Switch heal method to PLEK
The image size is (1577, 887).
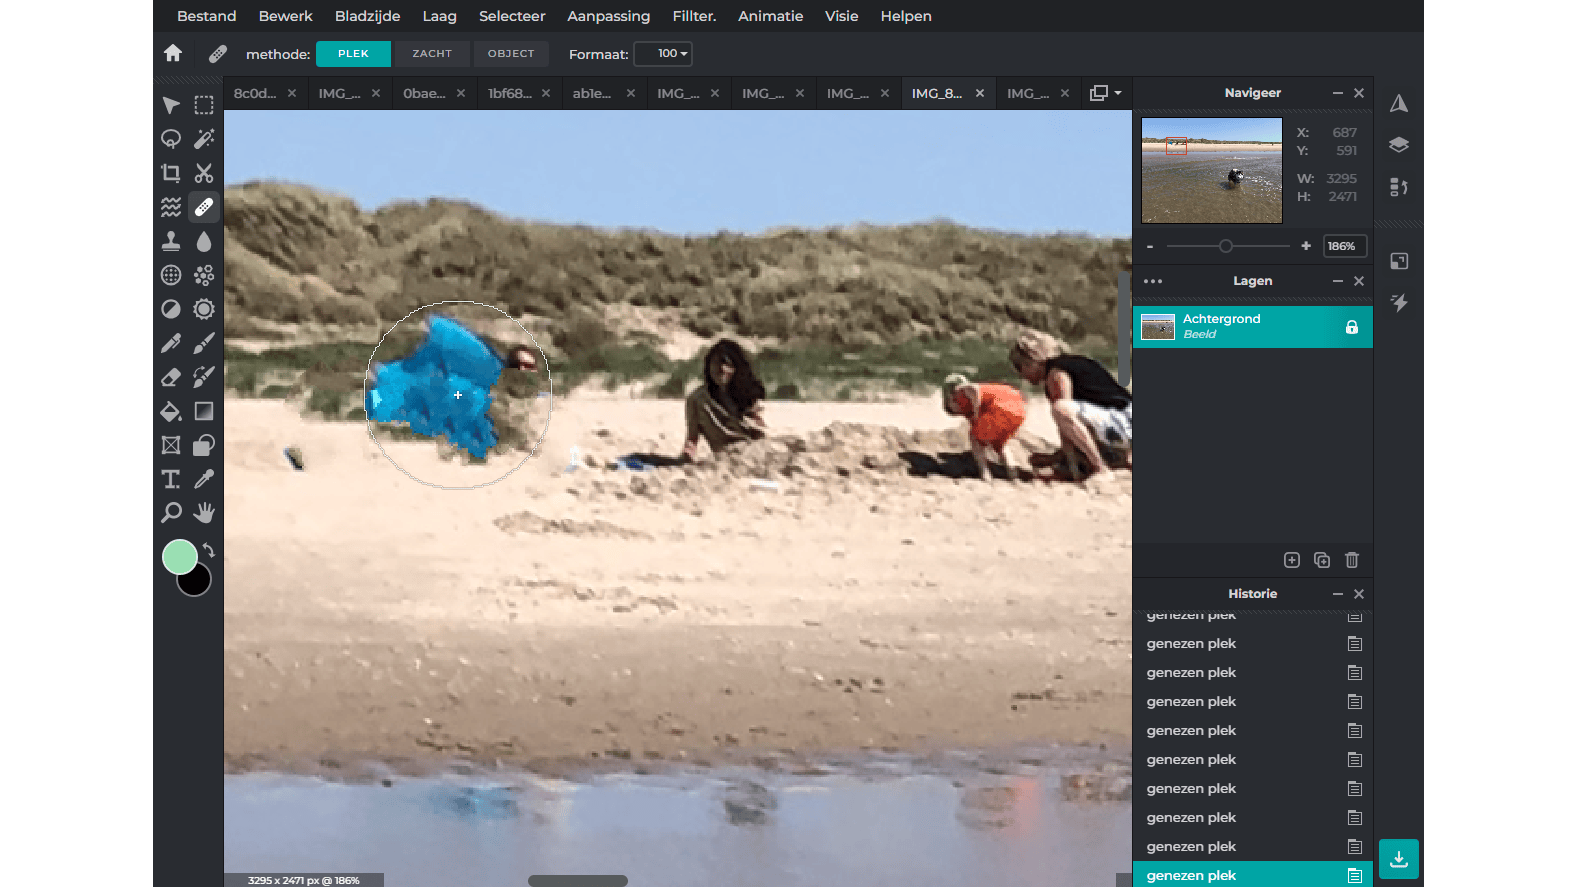tap(353, 54)
